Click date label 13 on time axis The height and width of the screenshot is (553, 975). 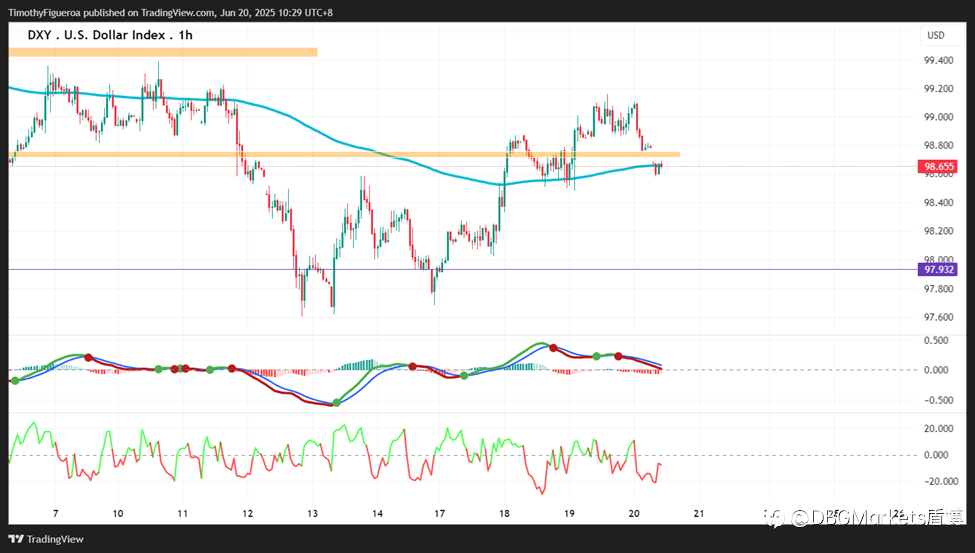coord(312,513)
